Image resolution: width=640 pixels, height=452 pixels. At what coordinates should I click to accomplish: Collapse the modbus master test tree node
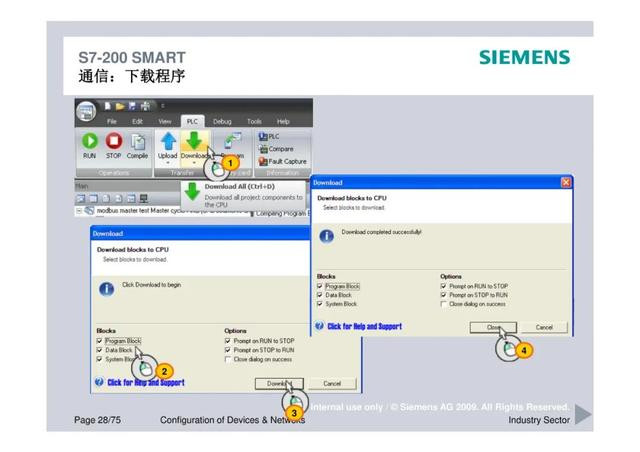(79, 211)
